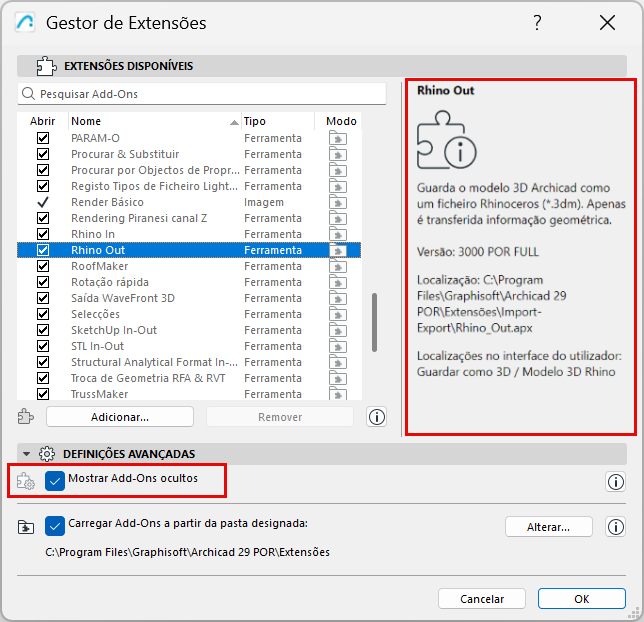This screenshot has width=644, height=622.
Task: Click the Pesquisar Add-Ons search field
Action: pos(202,94)
